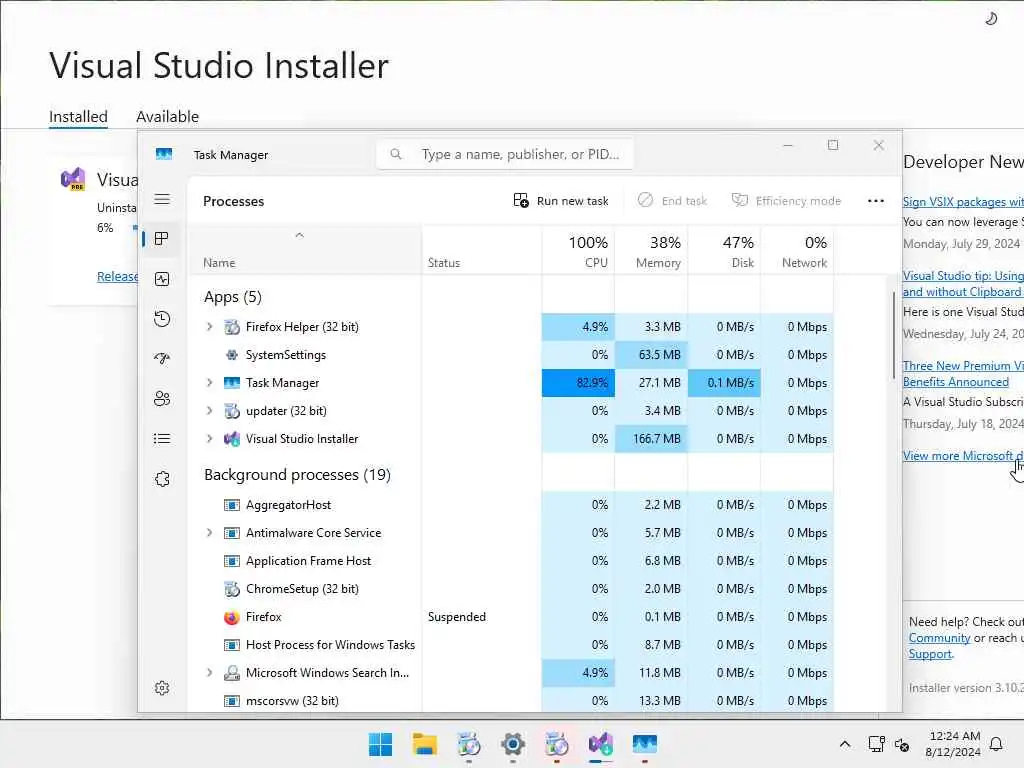Click network status tray icon
Viewport: 1024px width, 768px height.
pyautogui.click(x=876, y=744)
